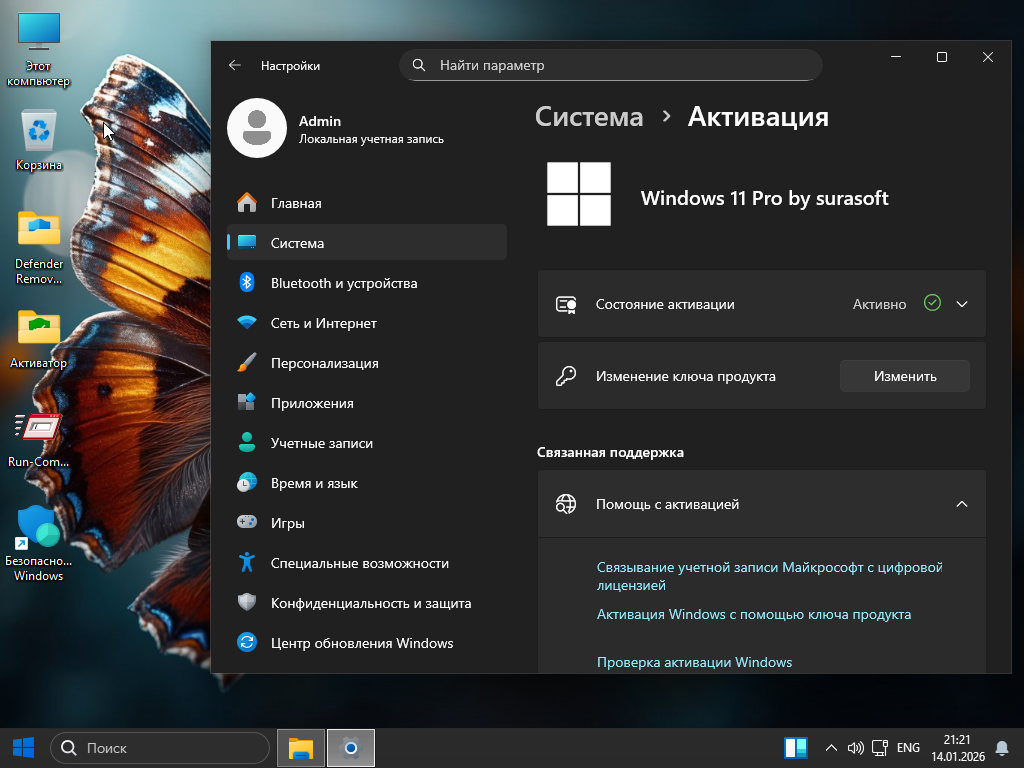Click the back arrow in Settings
Viewport: 1024px width, 768px height.
(x=235, y=65)
